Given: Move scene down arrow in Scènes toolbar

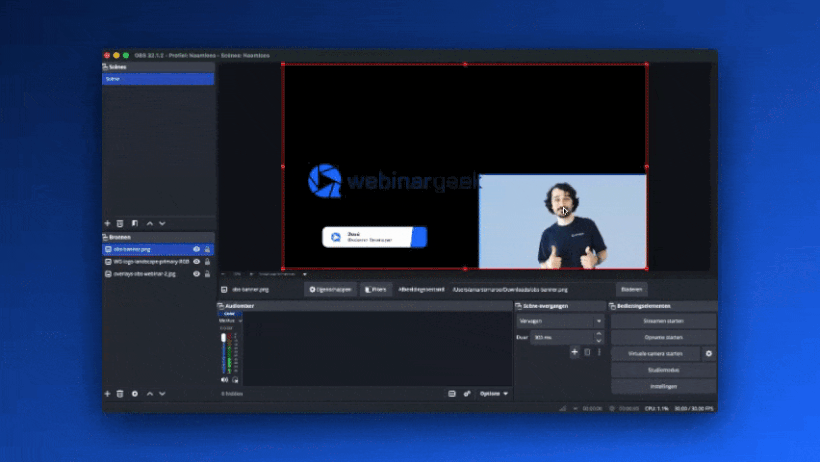Looking at the screenshot, I should click(x=162, y=223).
